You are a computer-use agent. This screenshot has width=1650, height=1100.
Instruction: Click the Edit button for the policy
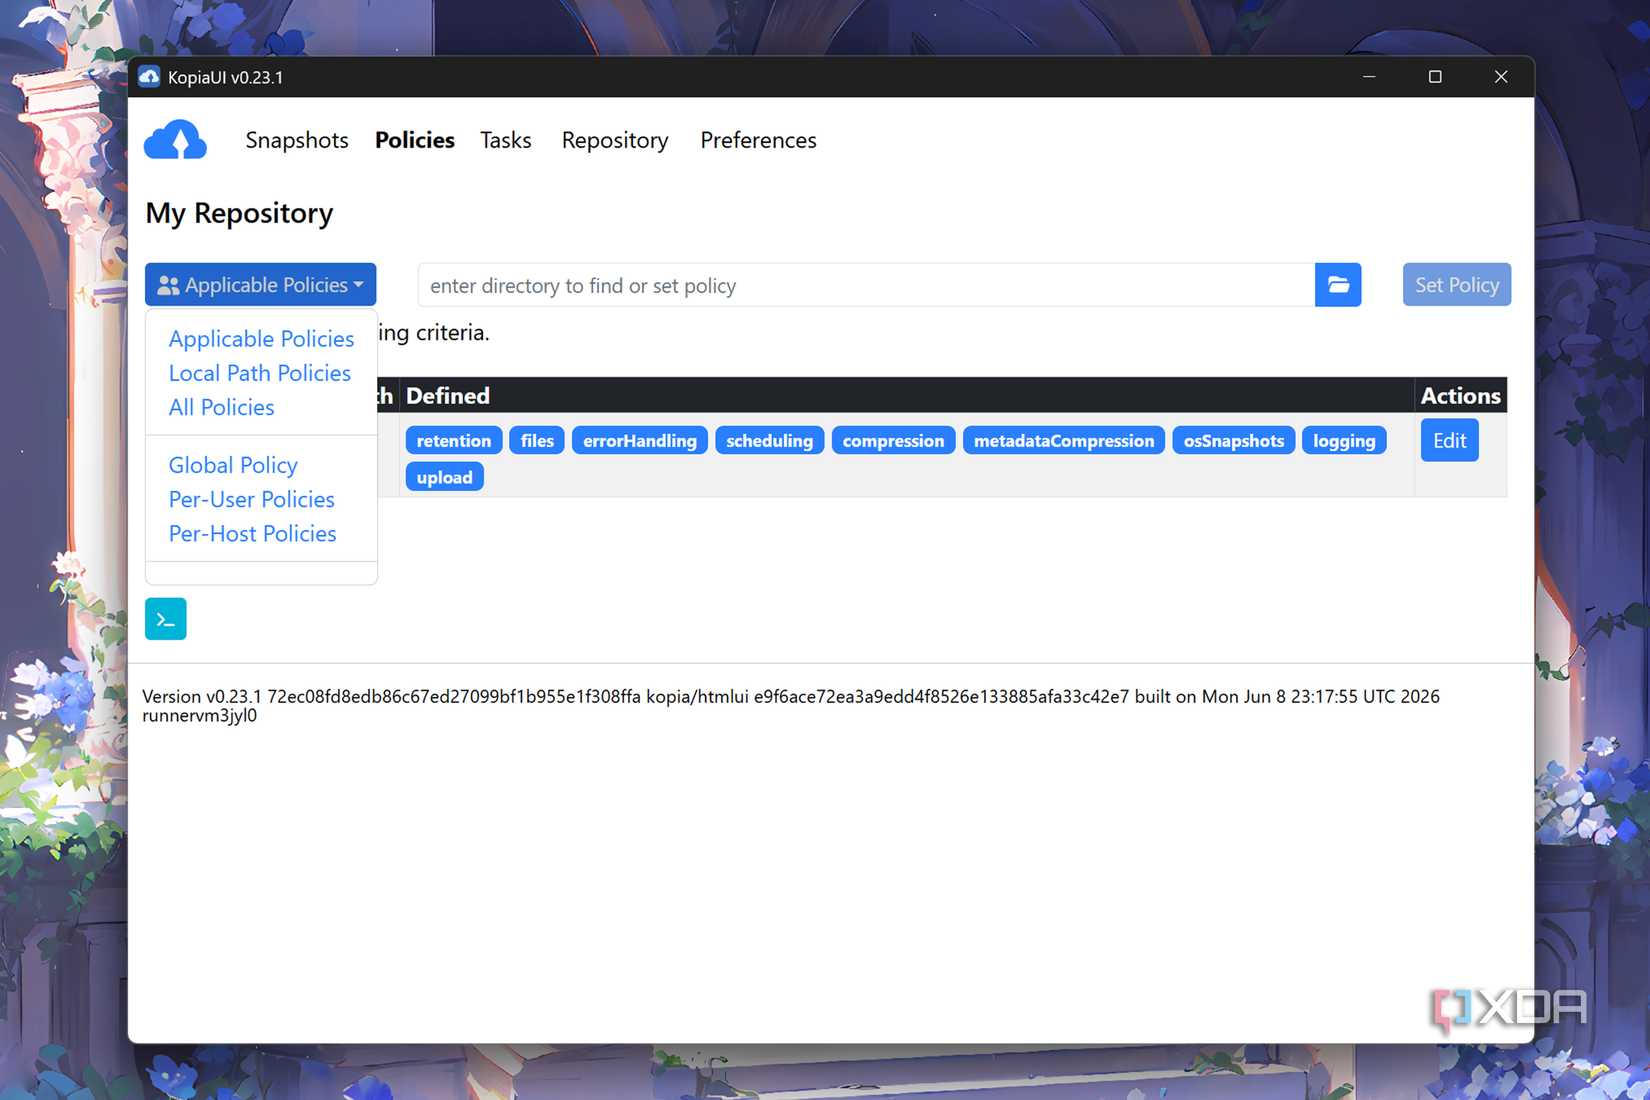point(1450,441)
